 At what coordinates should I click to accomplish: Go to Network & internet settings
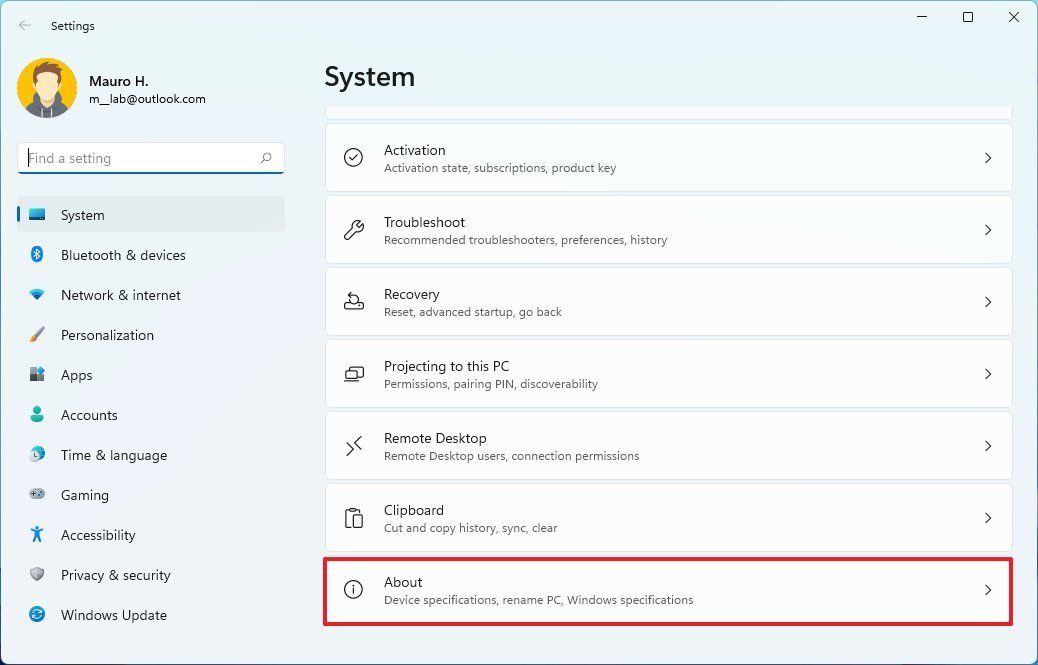(120, 295)
